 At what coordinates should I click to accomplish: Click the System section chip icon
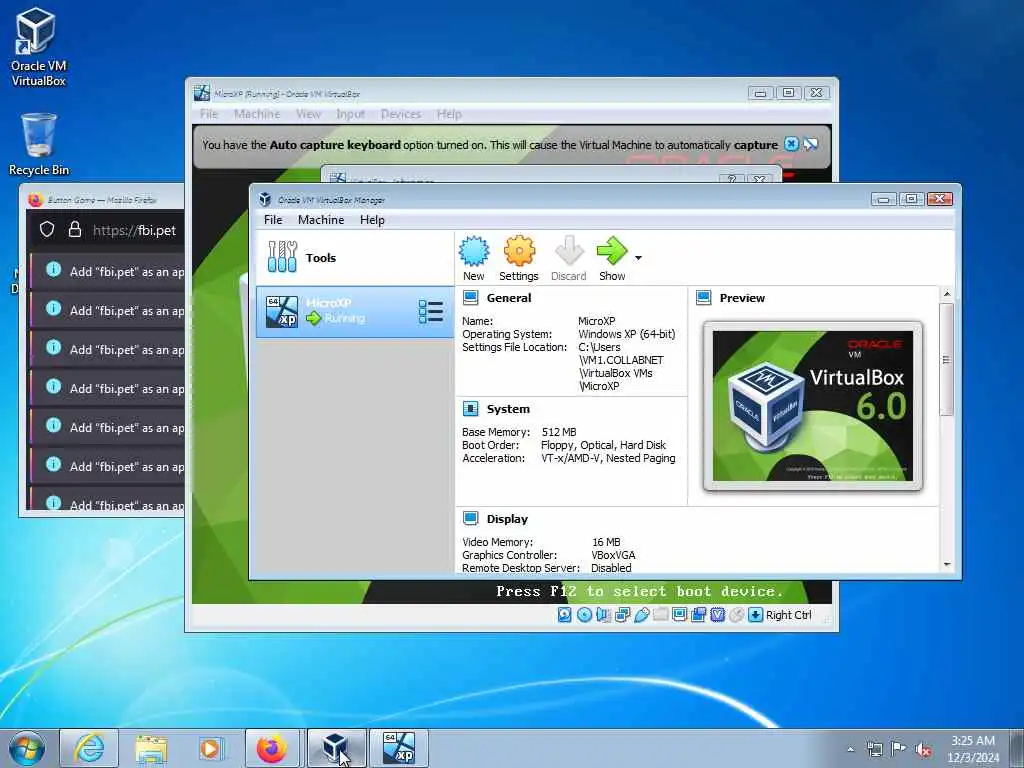(470, 409)
